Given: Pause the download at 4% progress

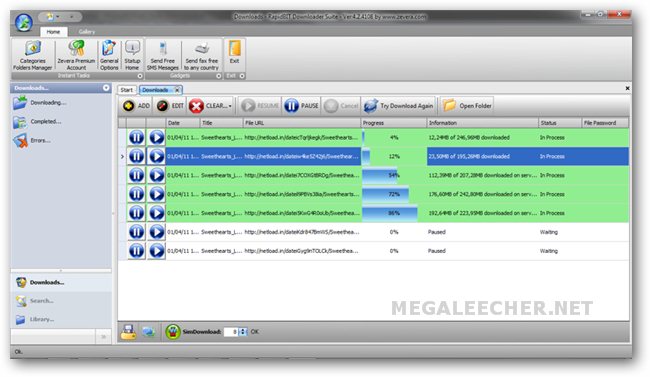Looking at the screenshot, I should coord(136,137).
